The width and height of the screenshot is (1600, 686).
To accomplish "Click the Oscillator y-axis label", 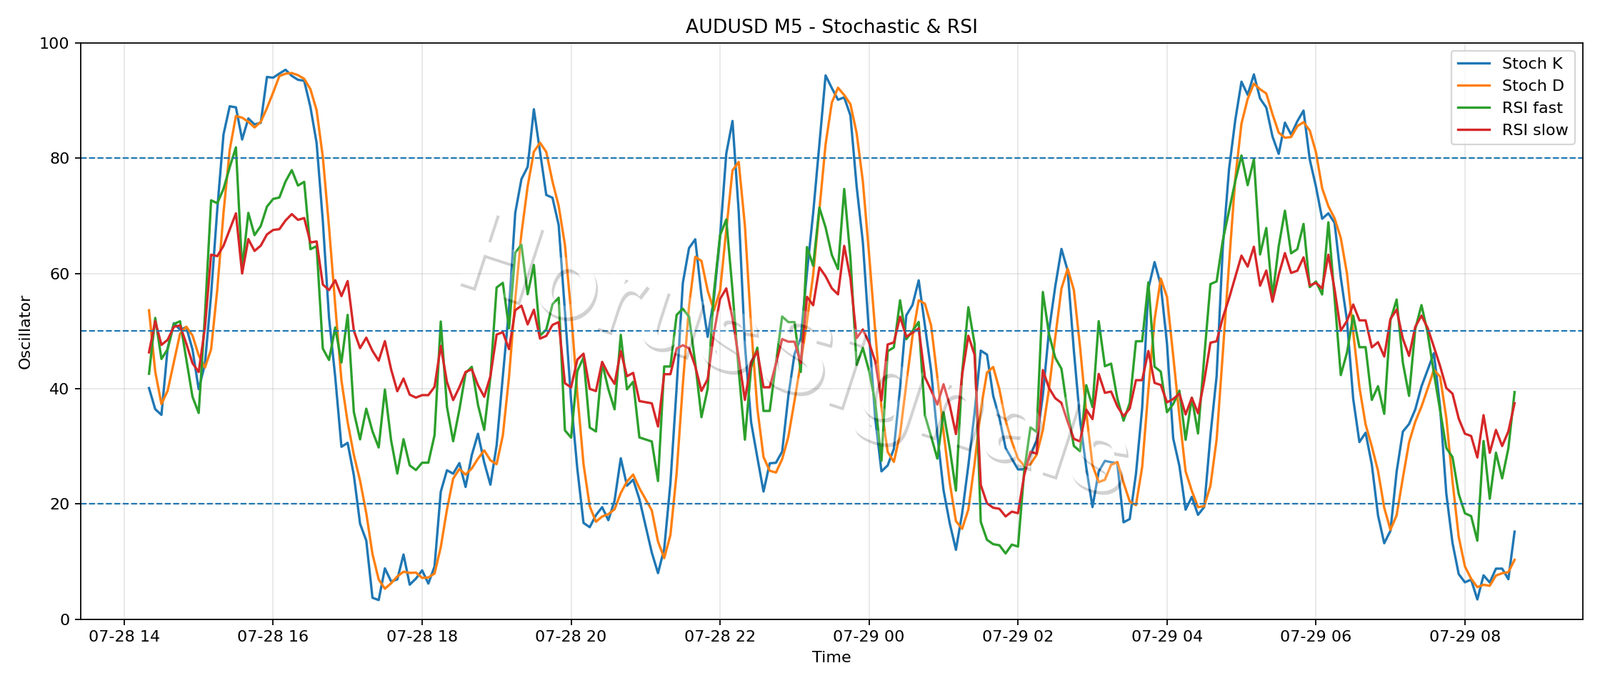I will (x=25, y=332).
